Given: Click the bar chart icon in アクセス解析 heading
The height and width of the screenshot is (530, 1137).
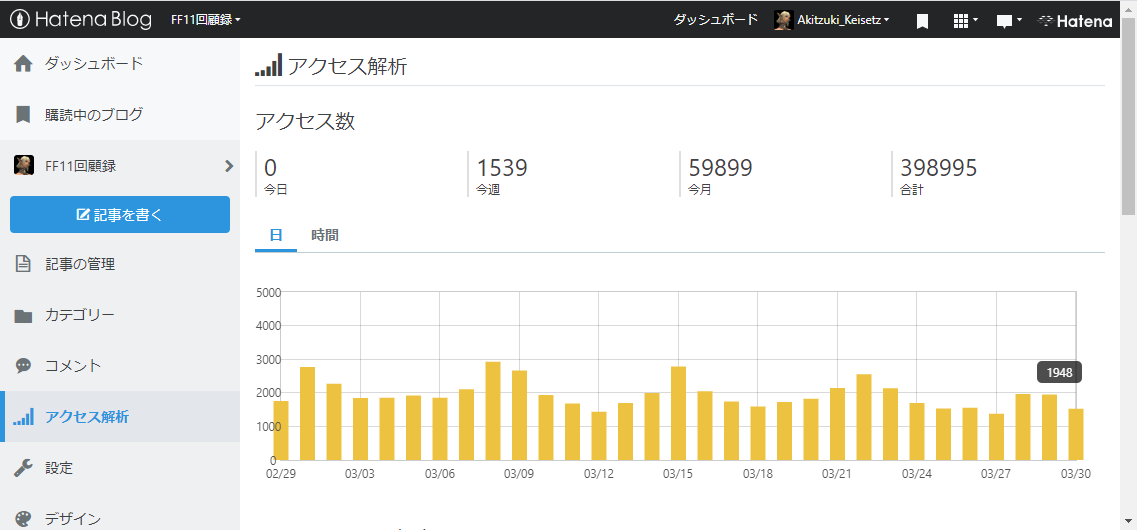Looking at the screenshot, I should pos(268,66).
